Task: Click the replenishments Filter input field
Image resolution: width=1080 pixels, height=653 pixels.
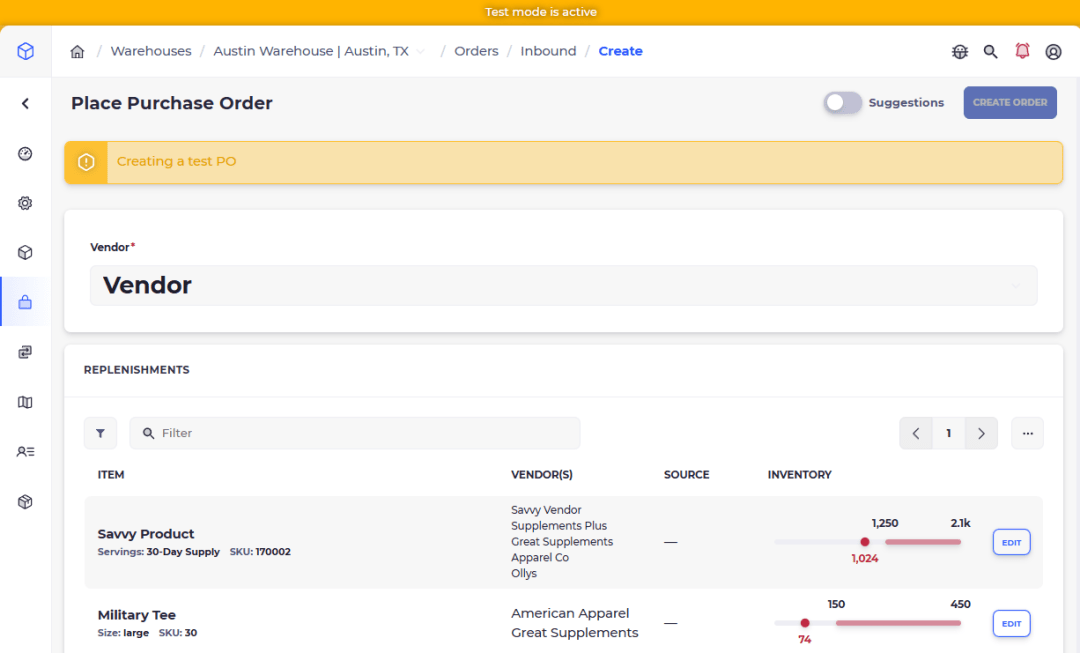Action: click(355, 433)
